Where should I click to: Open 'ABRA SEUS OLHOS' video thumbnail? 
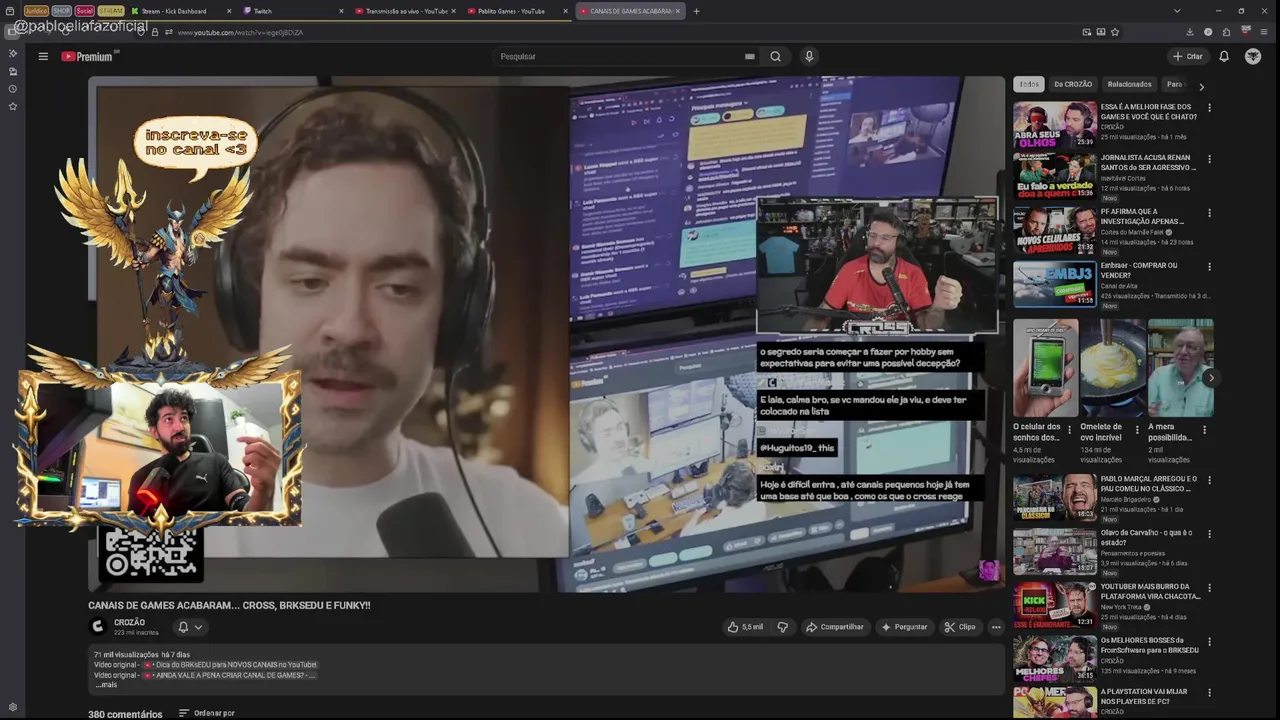pos(1054,125)
